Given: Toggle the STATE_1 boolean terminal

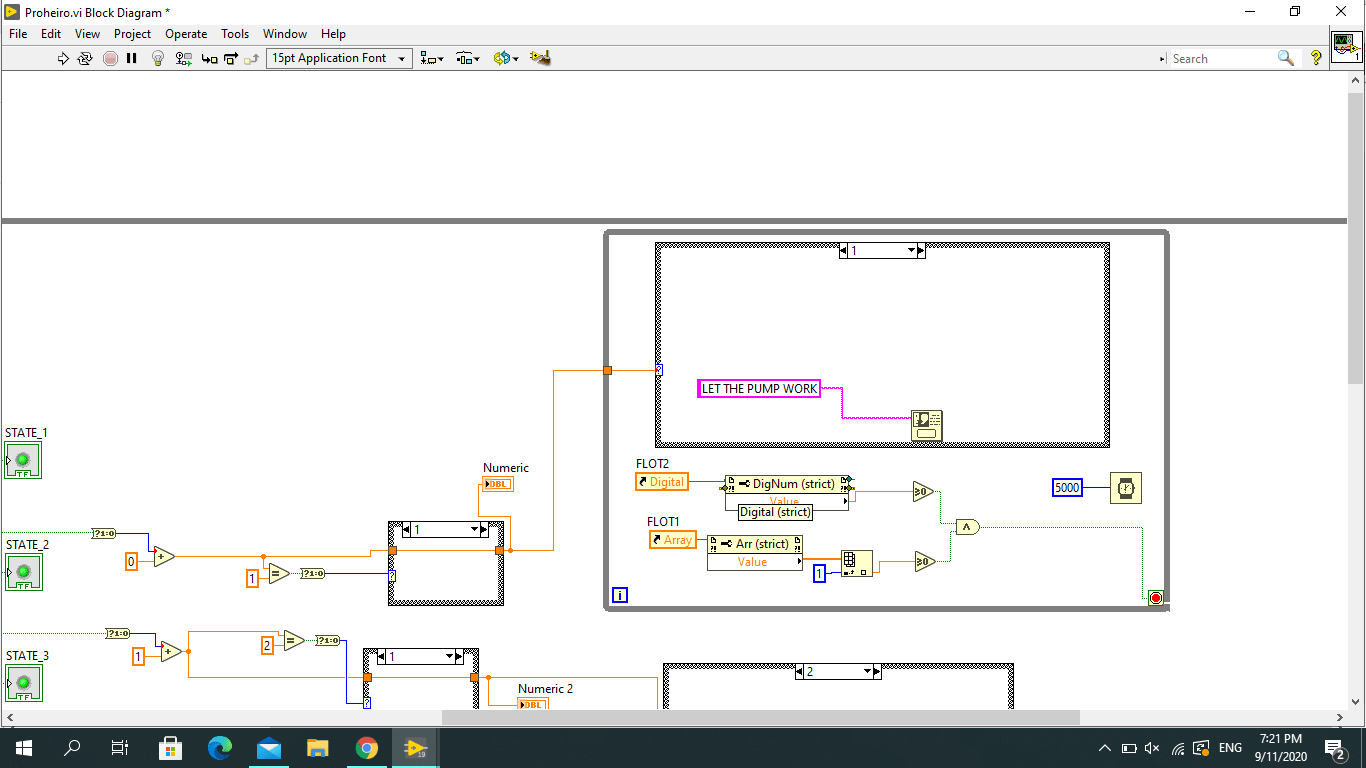Looking at the screenshot, I should (x=22, y=460).
